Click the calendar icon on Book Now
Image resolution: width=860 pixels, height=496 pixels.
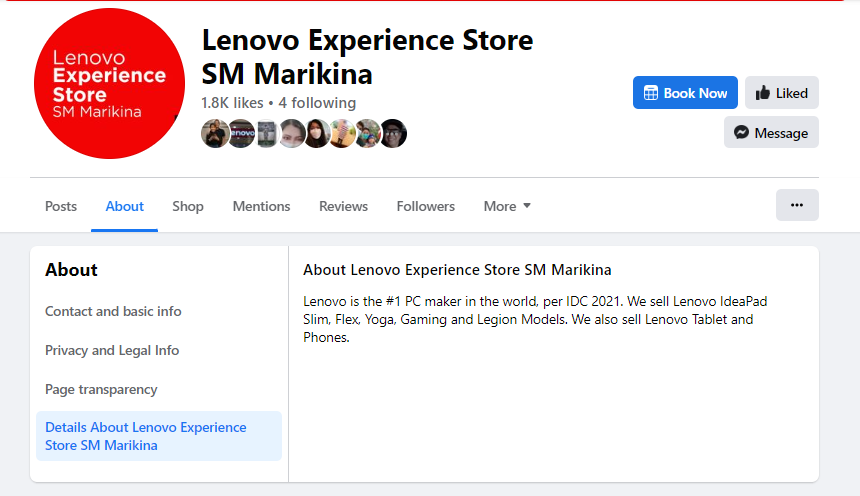point(650,93)
